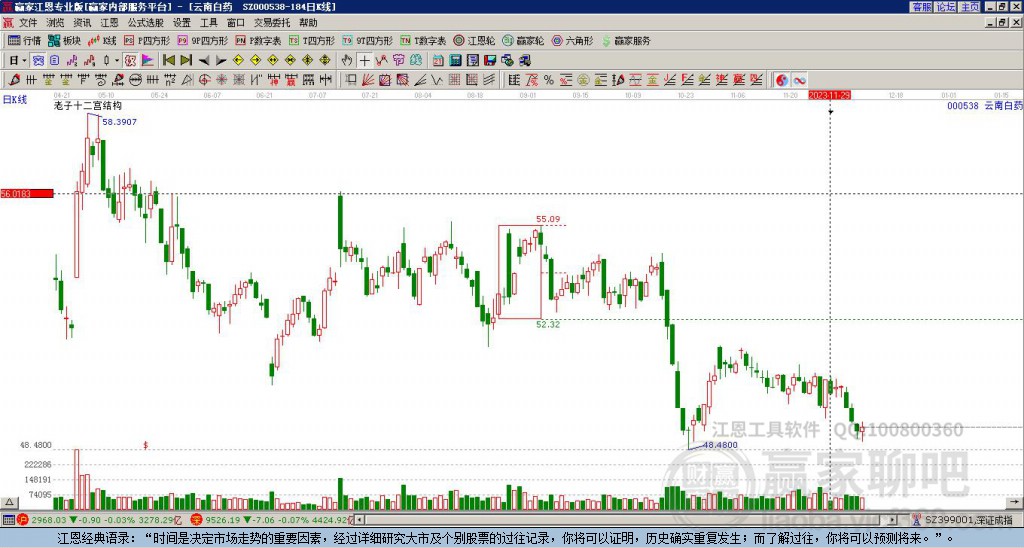Image resolution: width=1024 pixels, height=548 pixels.
Task: Click the 板块 toolbar button
Action: tap(65, 40)
